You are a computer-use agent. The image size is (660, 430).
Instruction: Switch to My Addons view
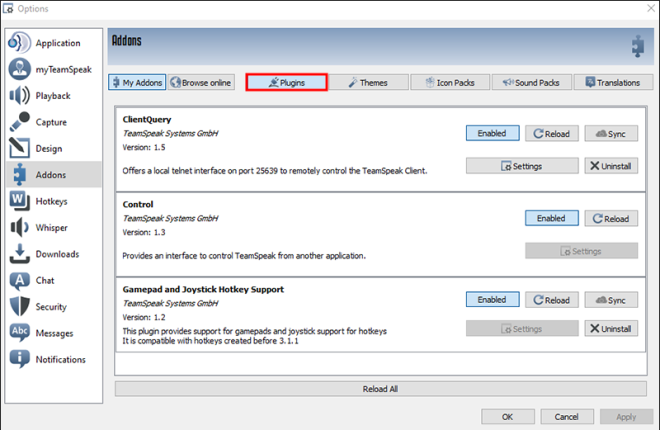pyautogui.click(x=137, y=82)
